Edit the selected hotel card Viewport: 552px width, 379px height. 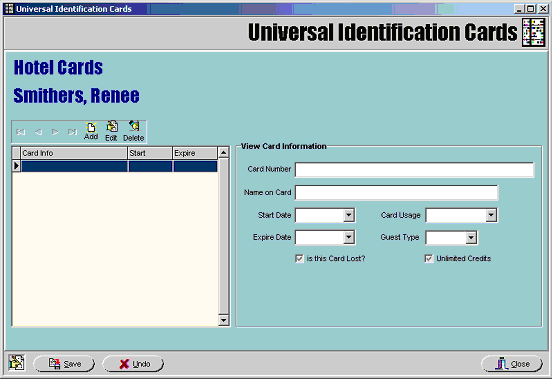[x=112, y=131]
